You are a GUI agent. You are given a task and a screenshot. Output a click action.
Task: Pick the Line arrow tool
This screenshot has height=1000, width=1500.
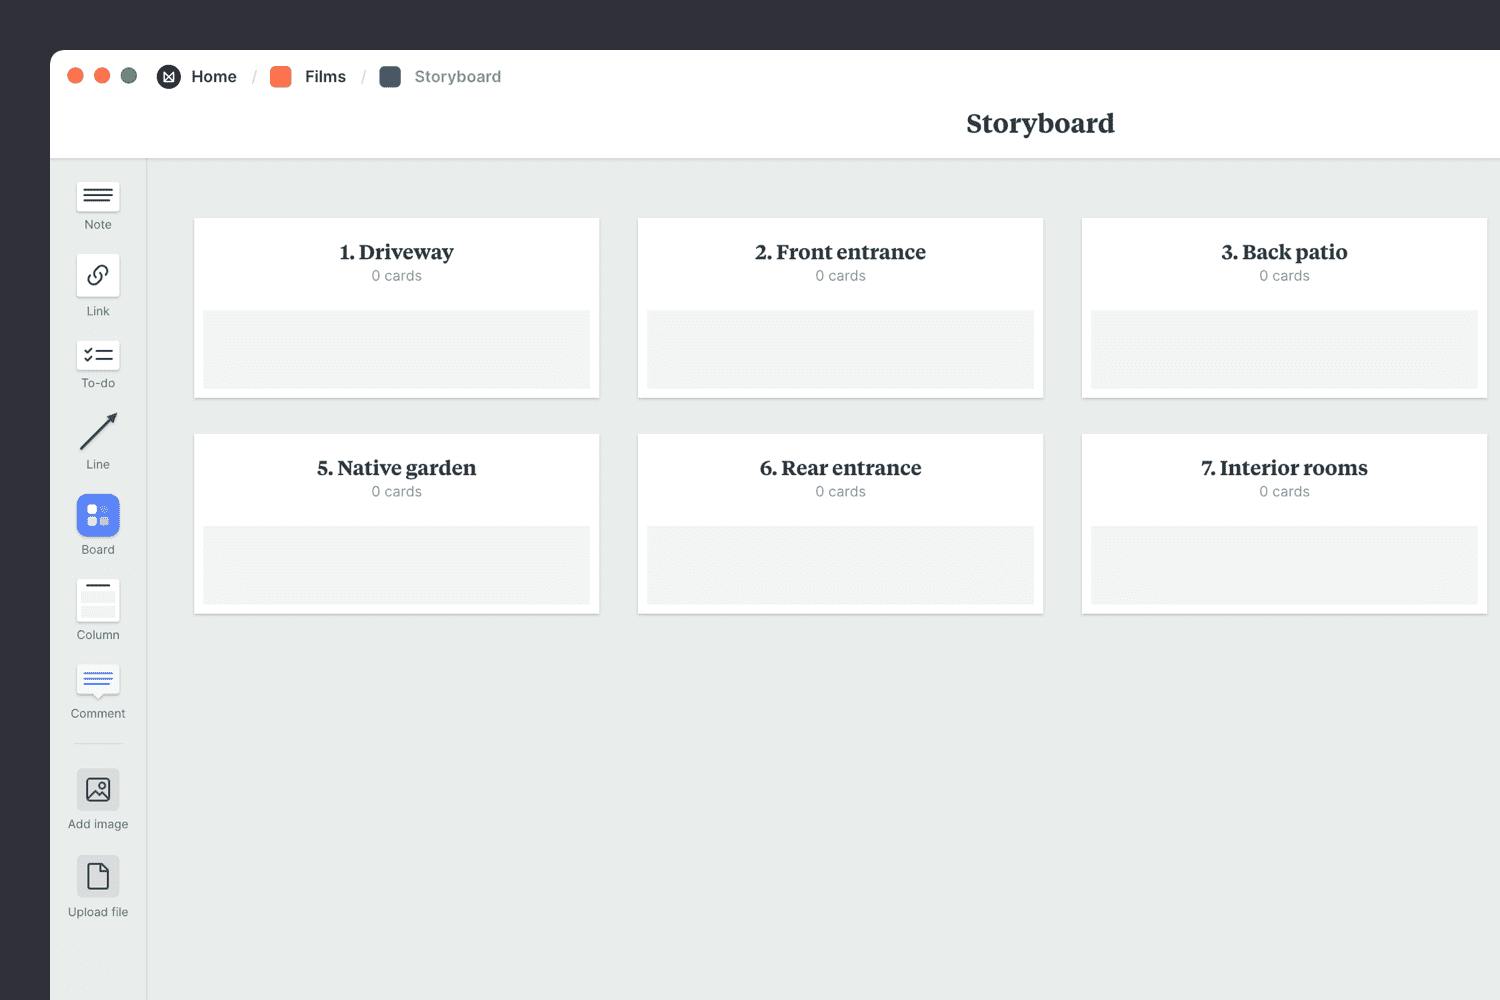pos(98,432)
